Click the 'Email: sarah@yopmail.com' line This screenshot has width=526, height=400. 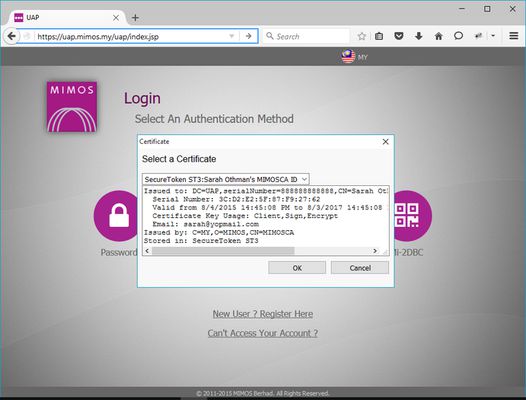(205, 224)
